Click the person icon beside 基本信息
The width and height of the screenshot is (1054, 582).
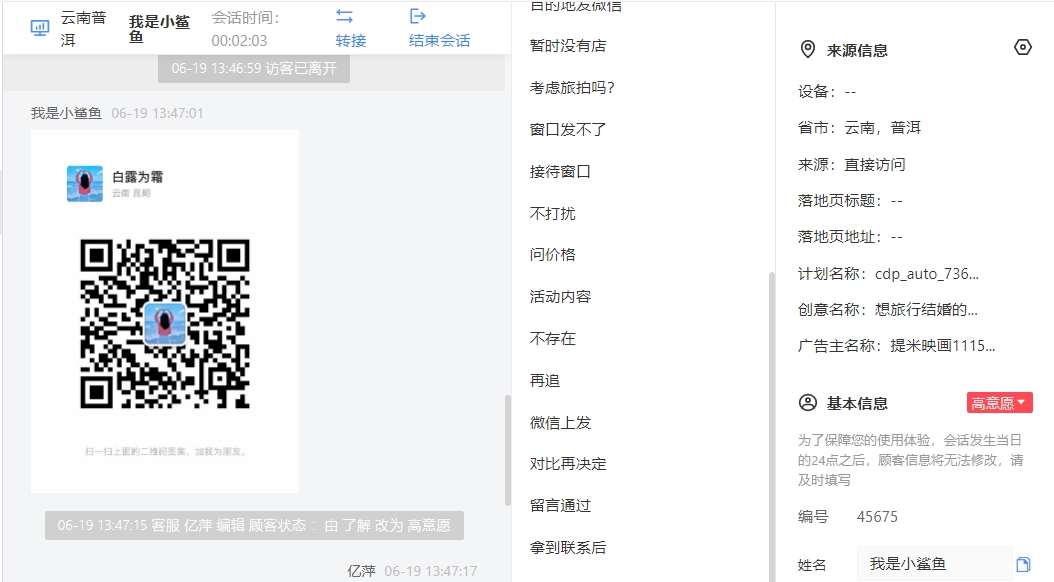click(807, 403)
